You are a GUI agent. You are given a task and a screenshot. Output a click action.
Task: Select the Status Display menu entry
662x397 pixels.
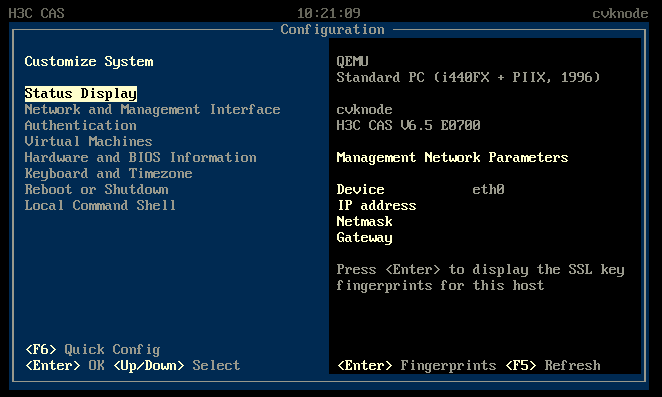click(x=81, y=93)
